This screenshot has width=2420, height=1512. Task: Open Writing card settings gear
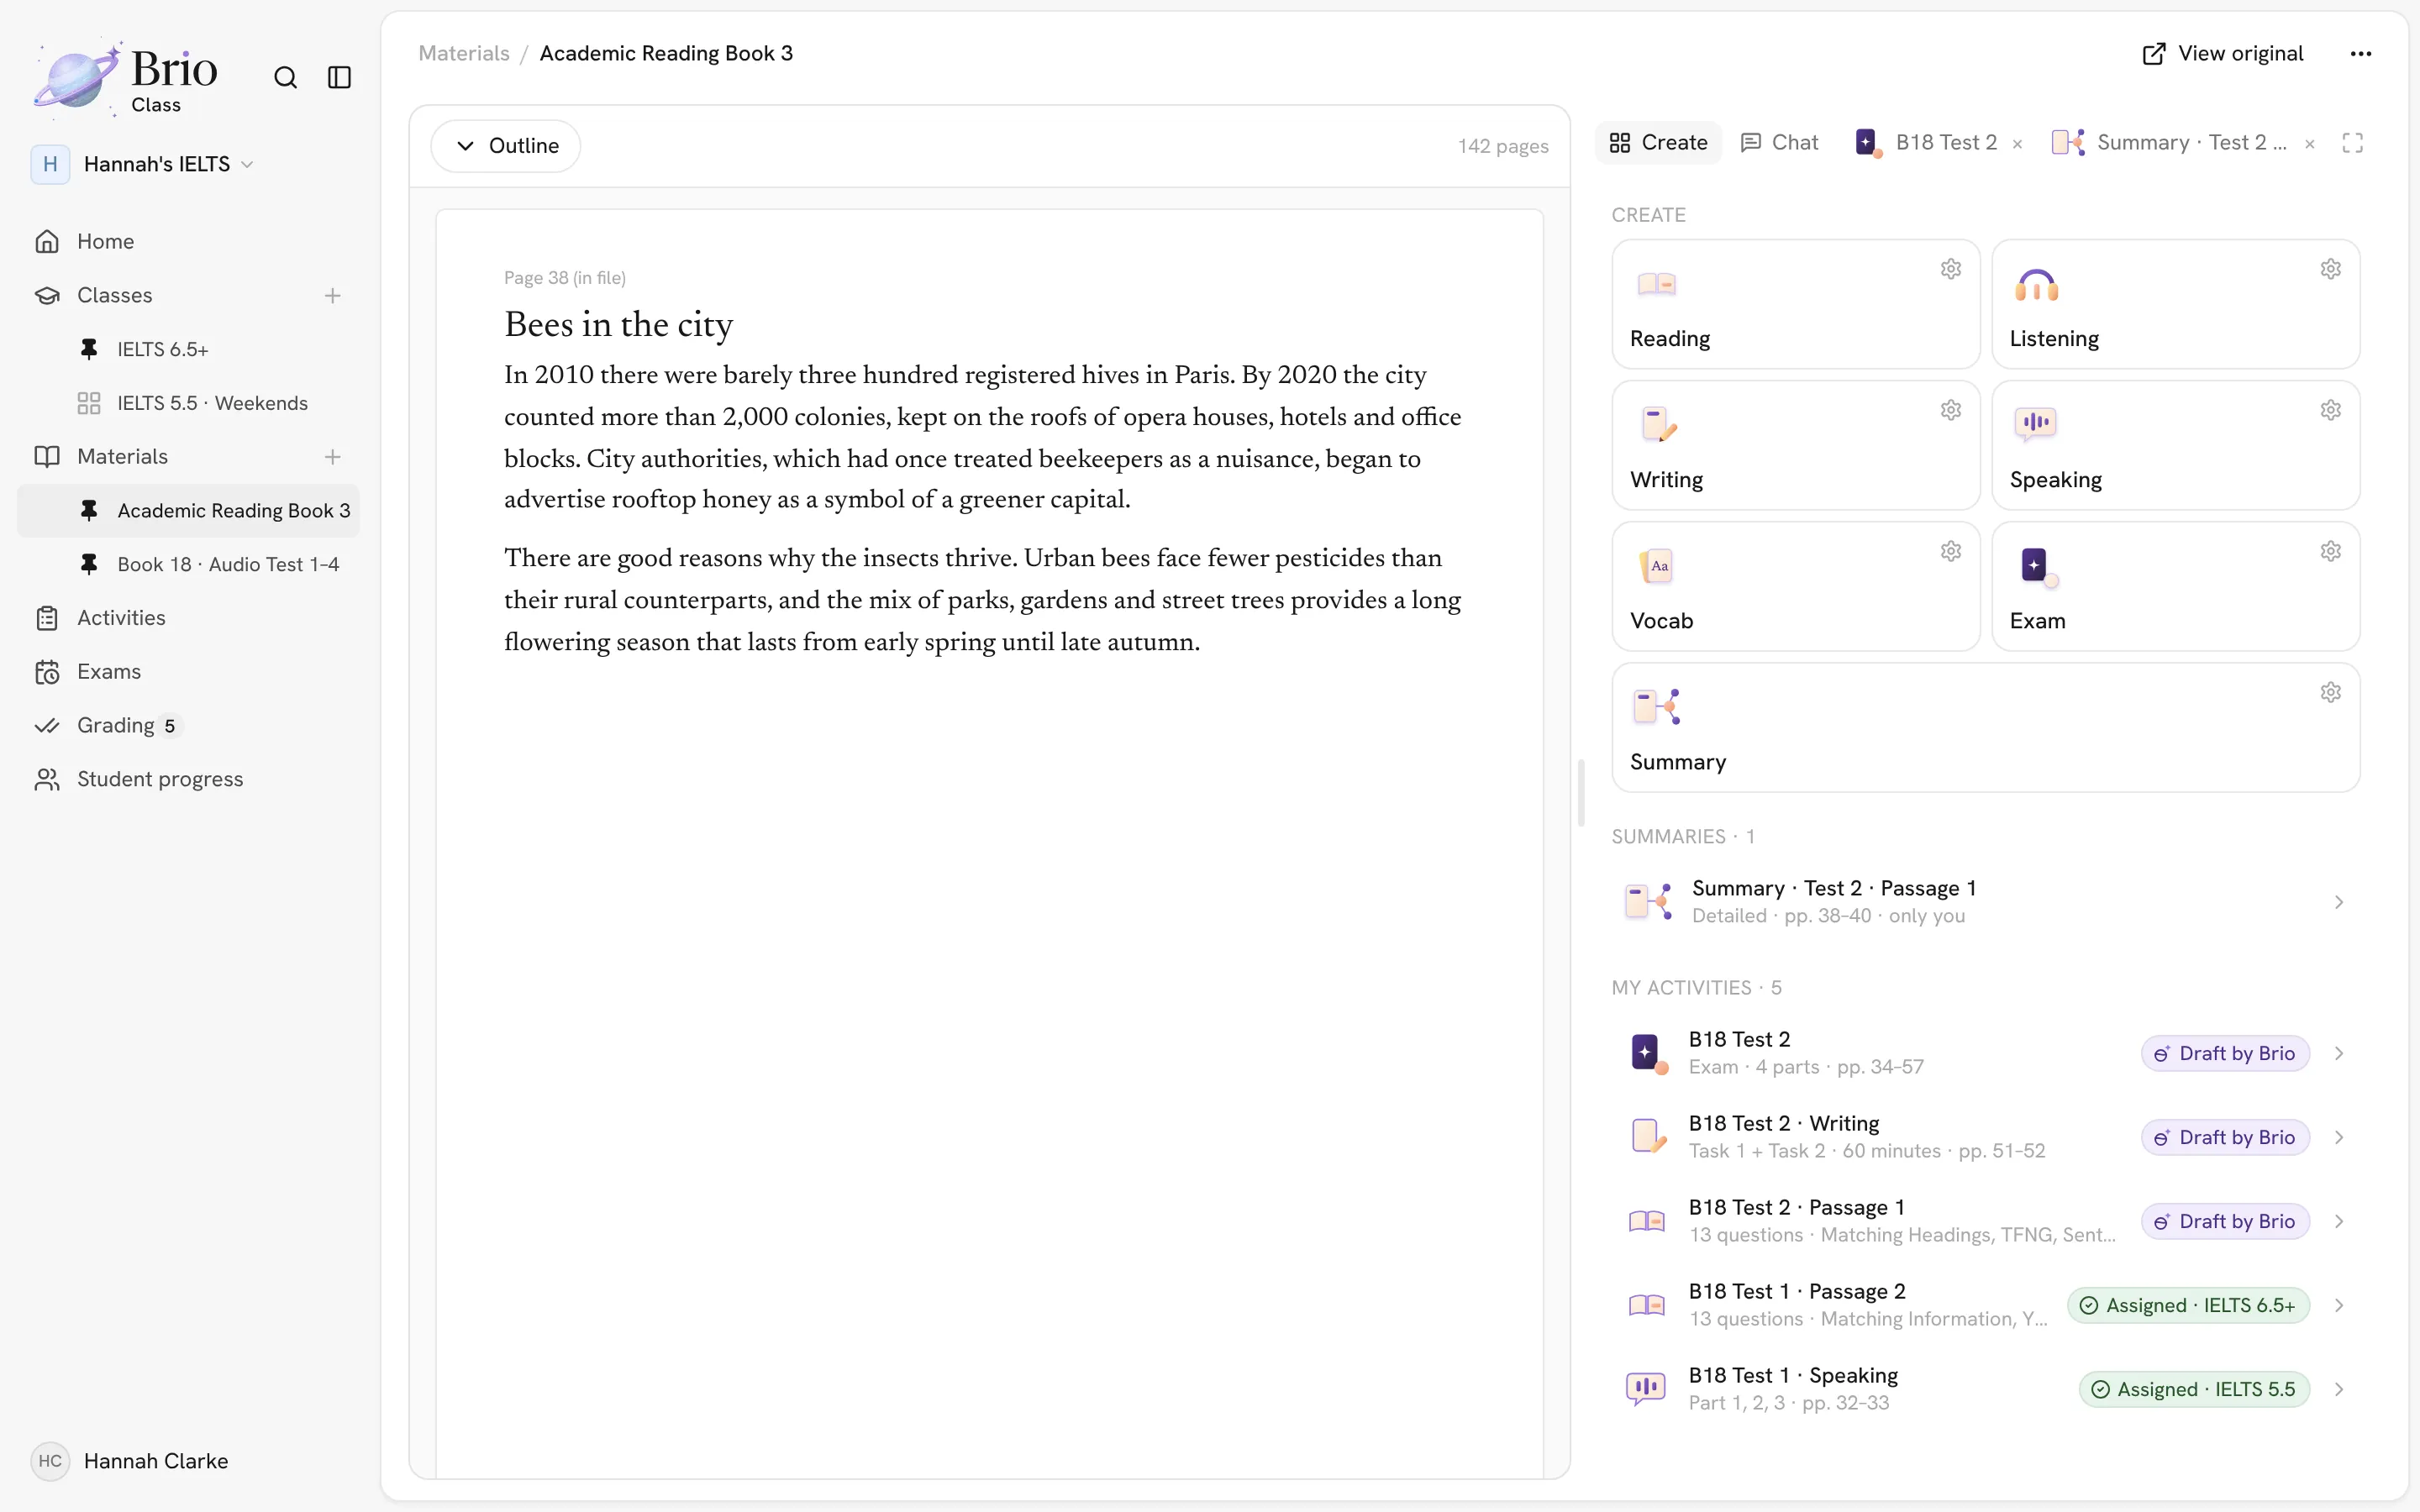(x=1951, y=410)
